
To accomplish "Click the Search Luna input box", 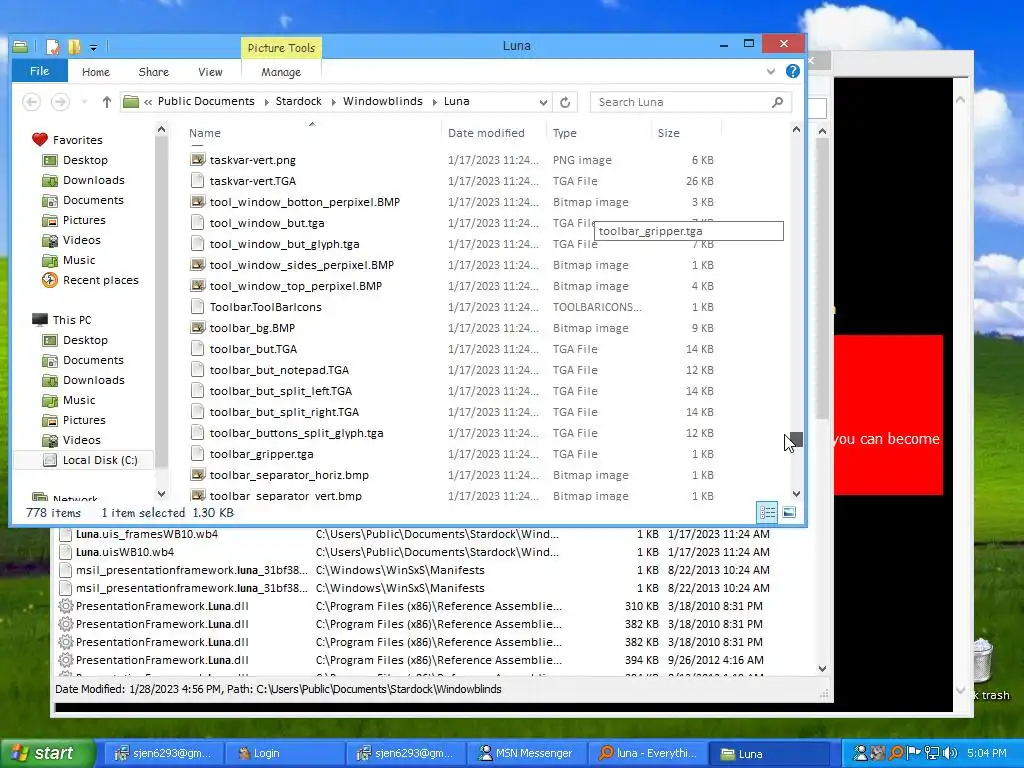I will 679,103.
